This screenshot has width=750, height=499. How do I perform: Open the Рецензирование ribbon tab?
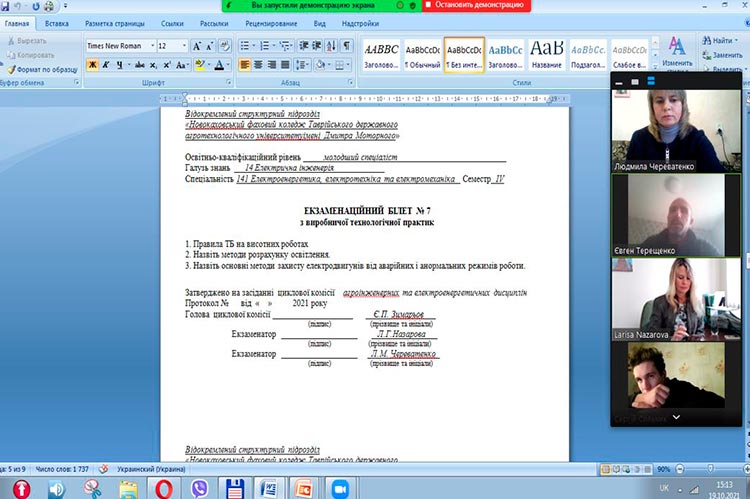point(270,22)
